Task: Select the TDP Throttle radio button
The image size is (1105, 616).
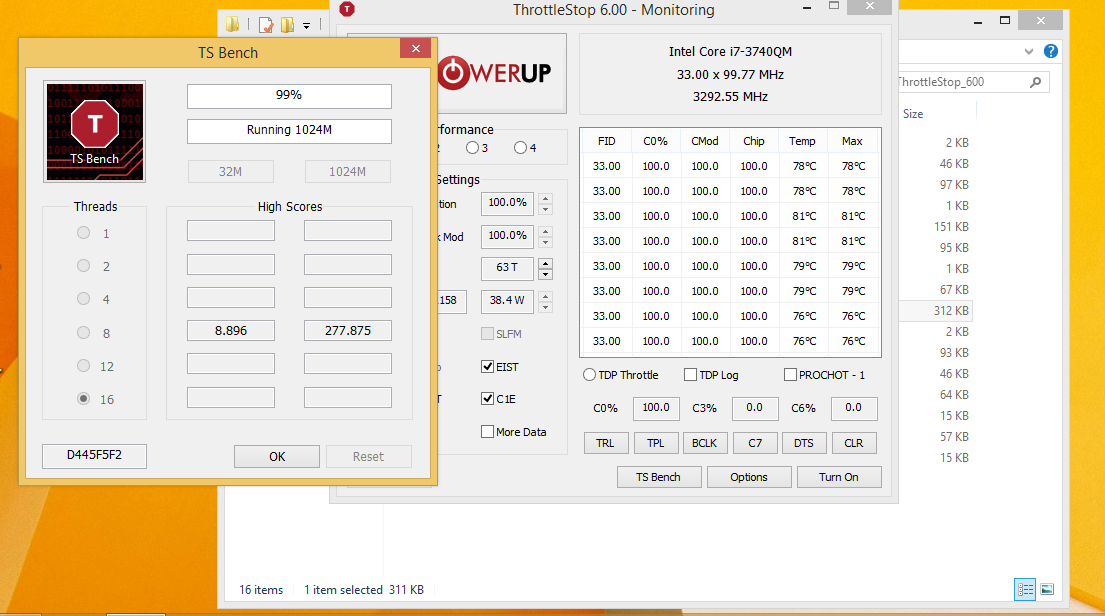Action: tap(590, 375)
